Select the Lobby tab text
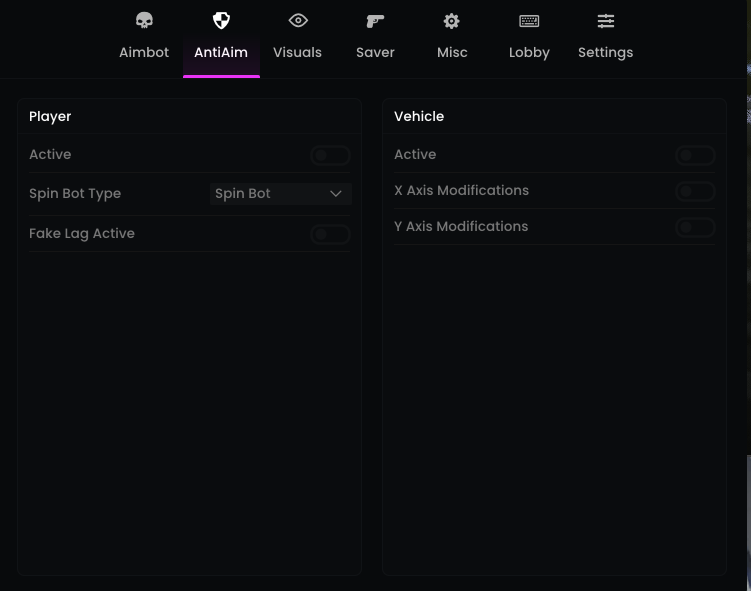 [x=529, y=52]
